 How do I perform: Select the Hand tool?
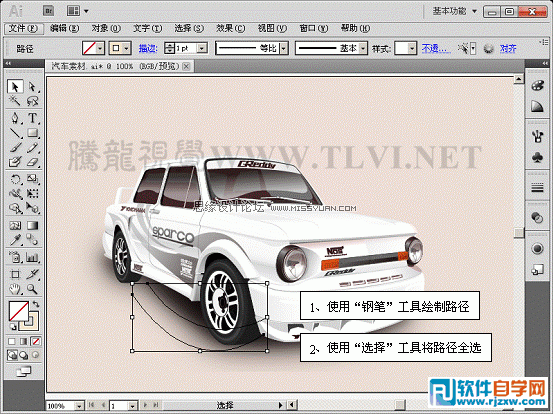pos(15,289)
